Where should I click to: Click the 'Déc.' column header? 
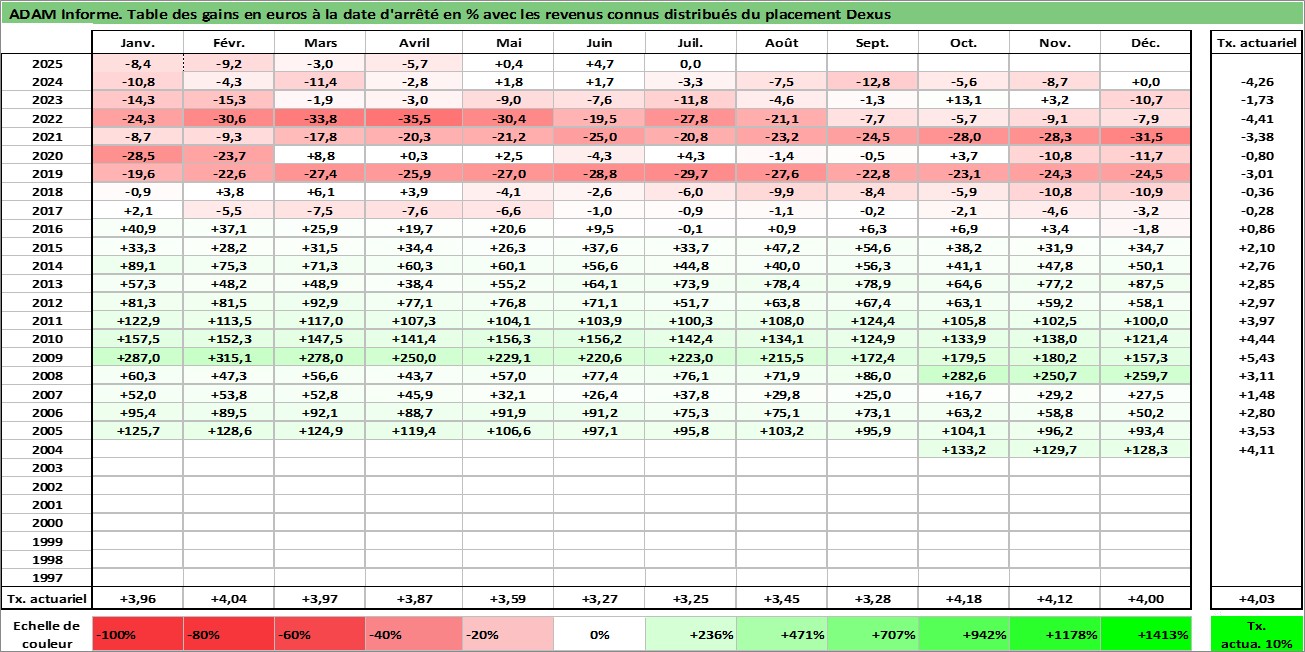[x=1146, y=43]
